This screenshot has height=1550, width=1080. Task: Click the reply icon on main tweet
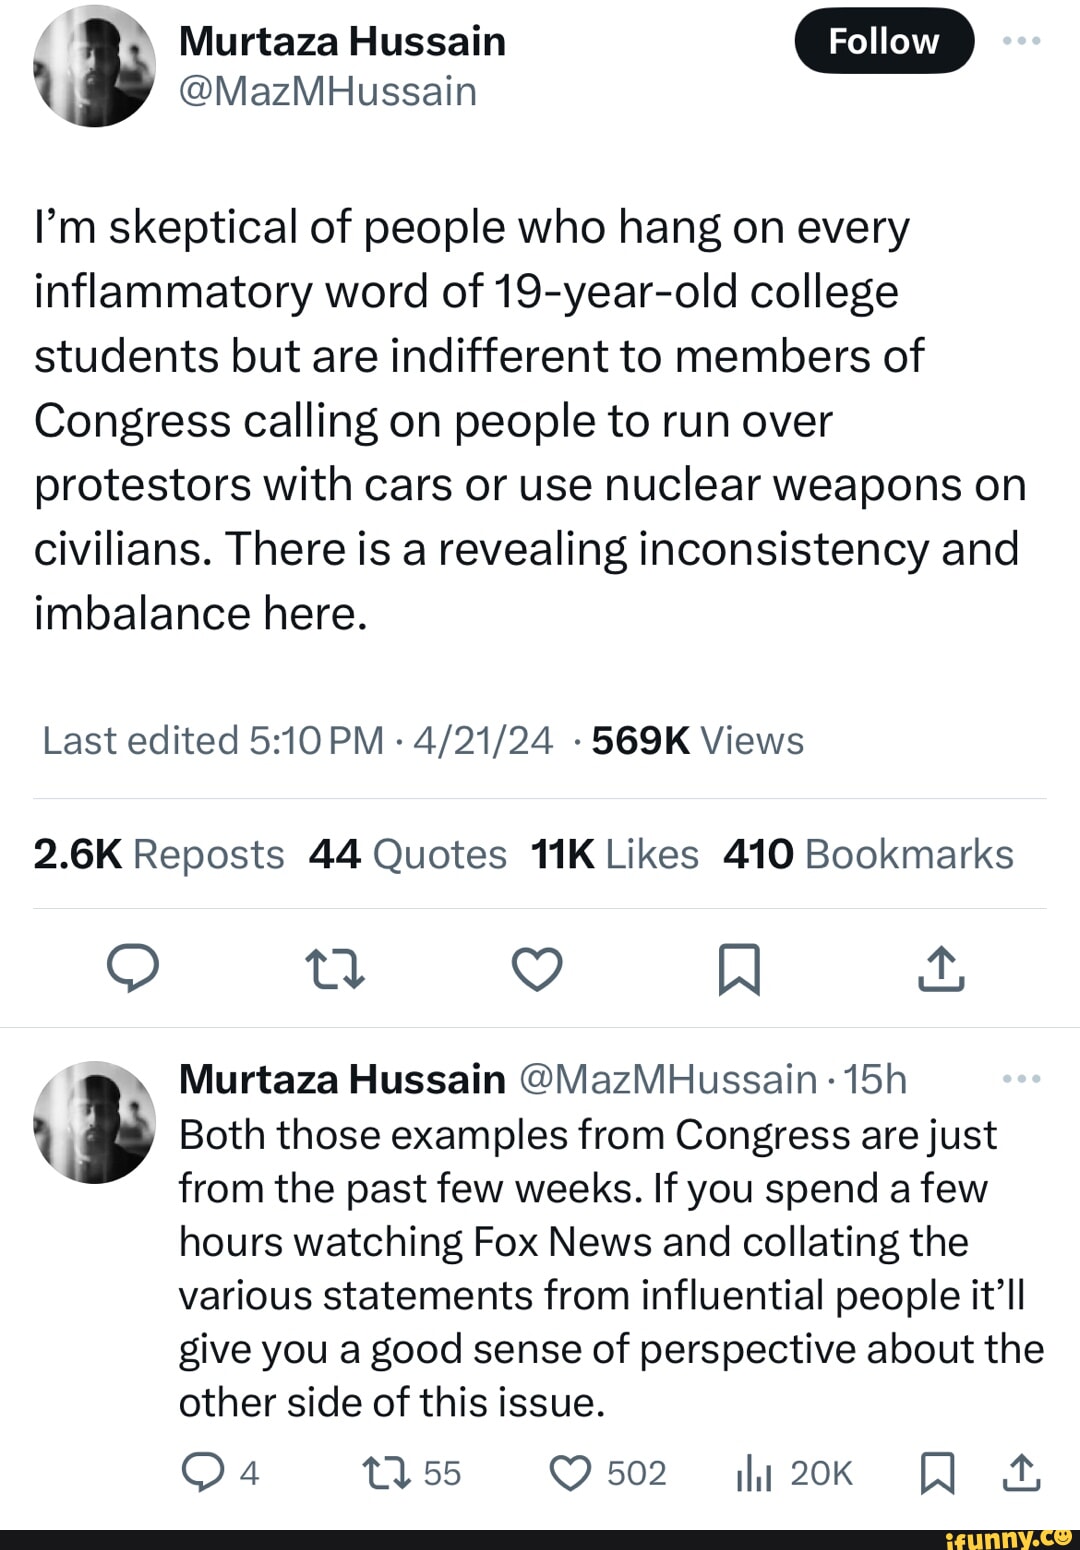[133, 968]
